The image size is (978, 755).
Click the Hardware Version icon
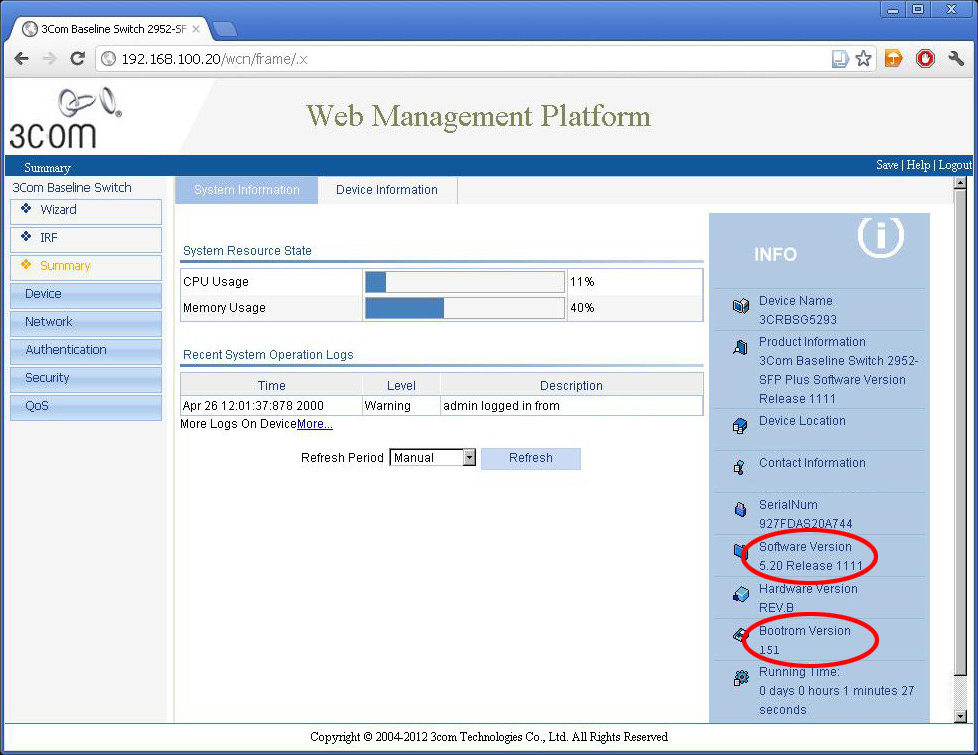pos(740,593)
